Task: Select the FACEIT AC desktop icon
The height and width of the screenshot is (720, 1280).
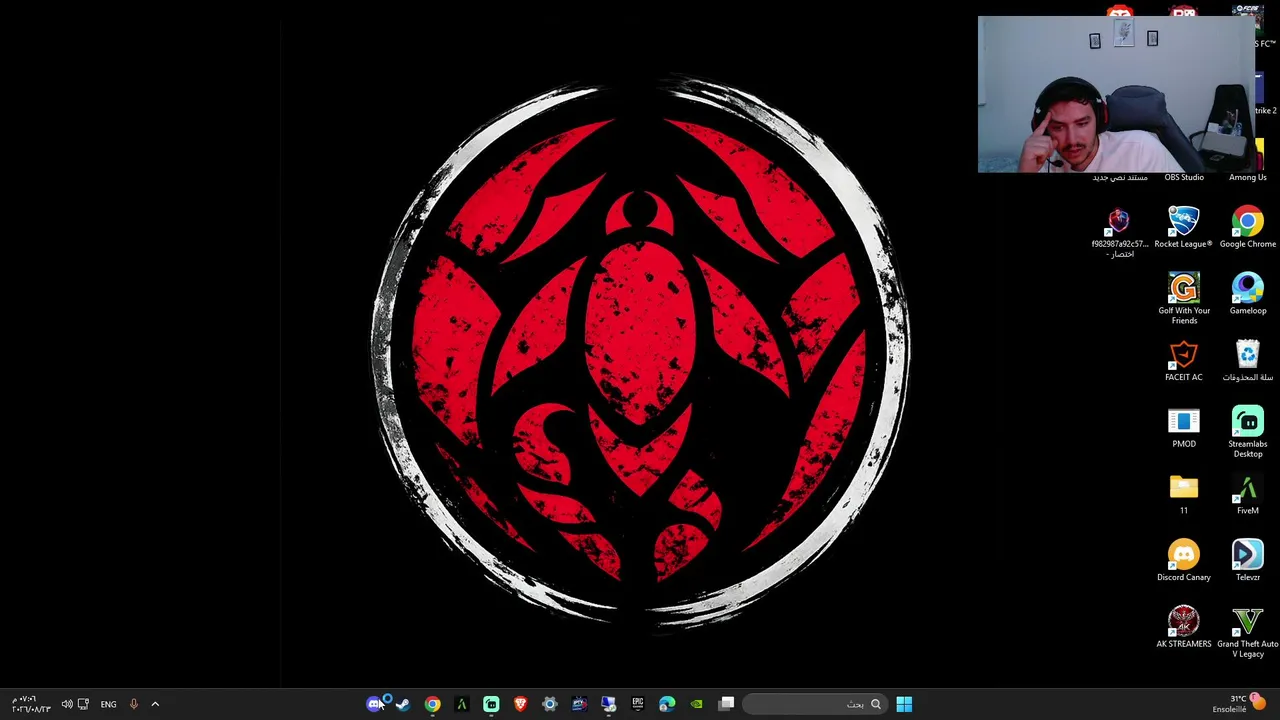Action: (x=1184, y=361)
